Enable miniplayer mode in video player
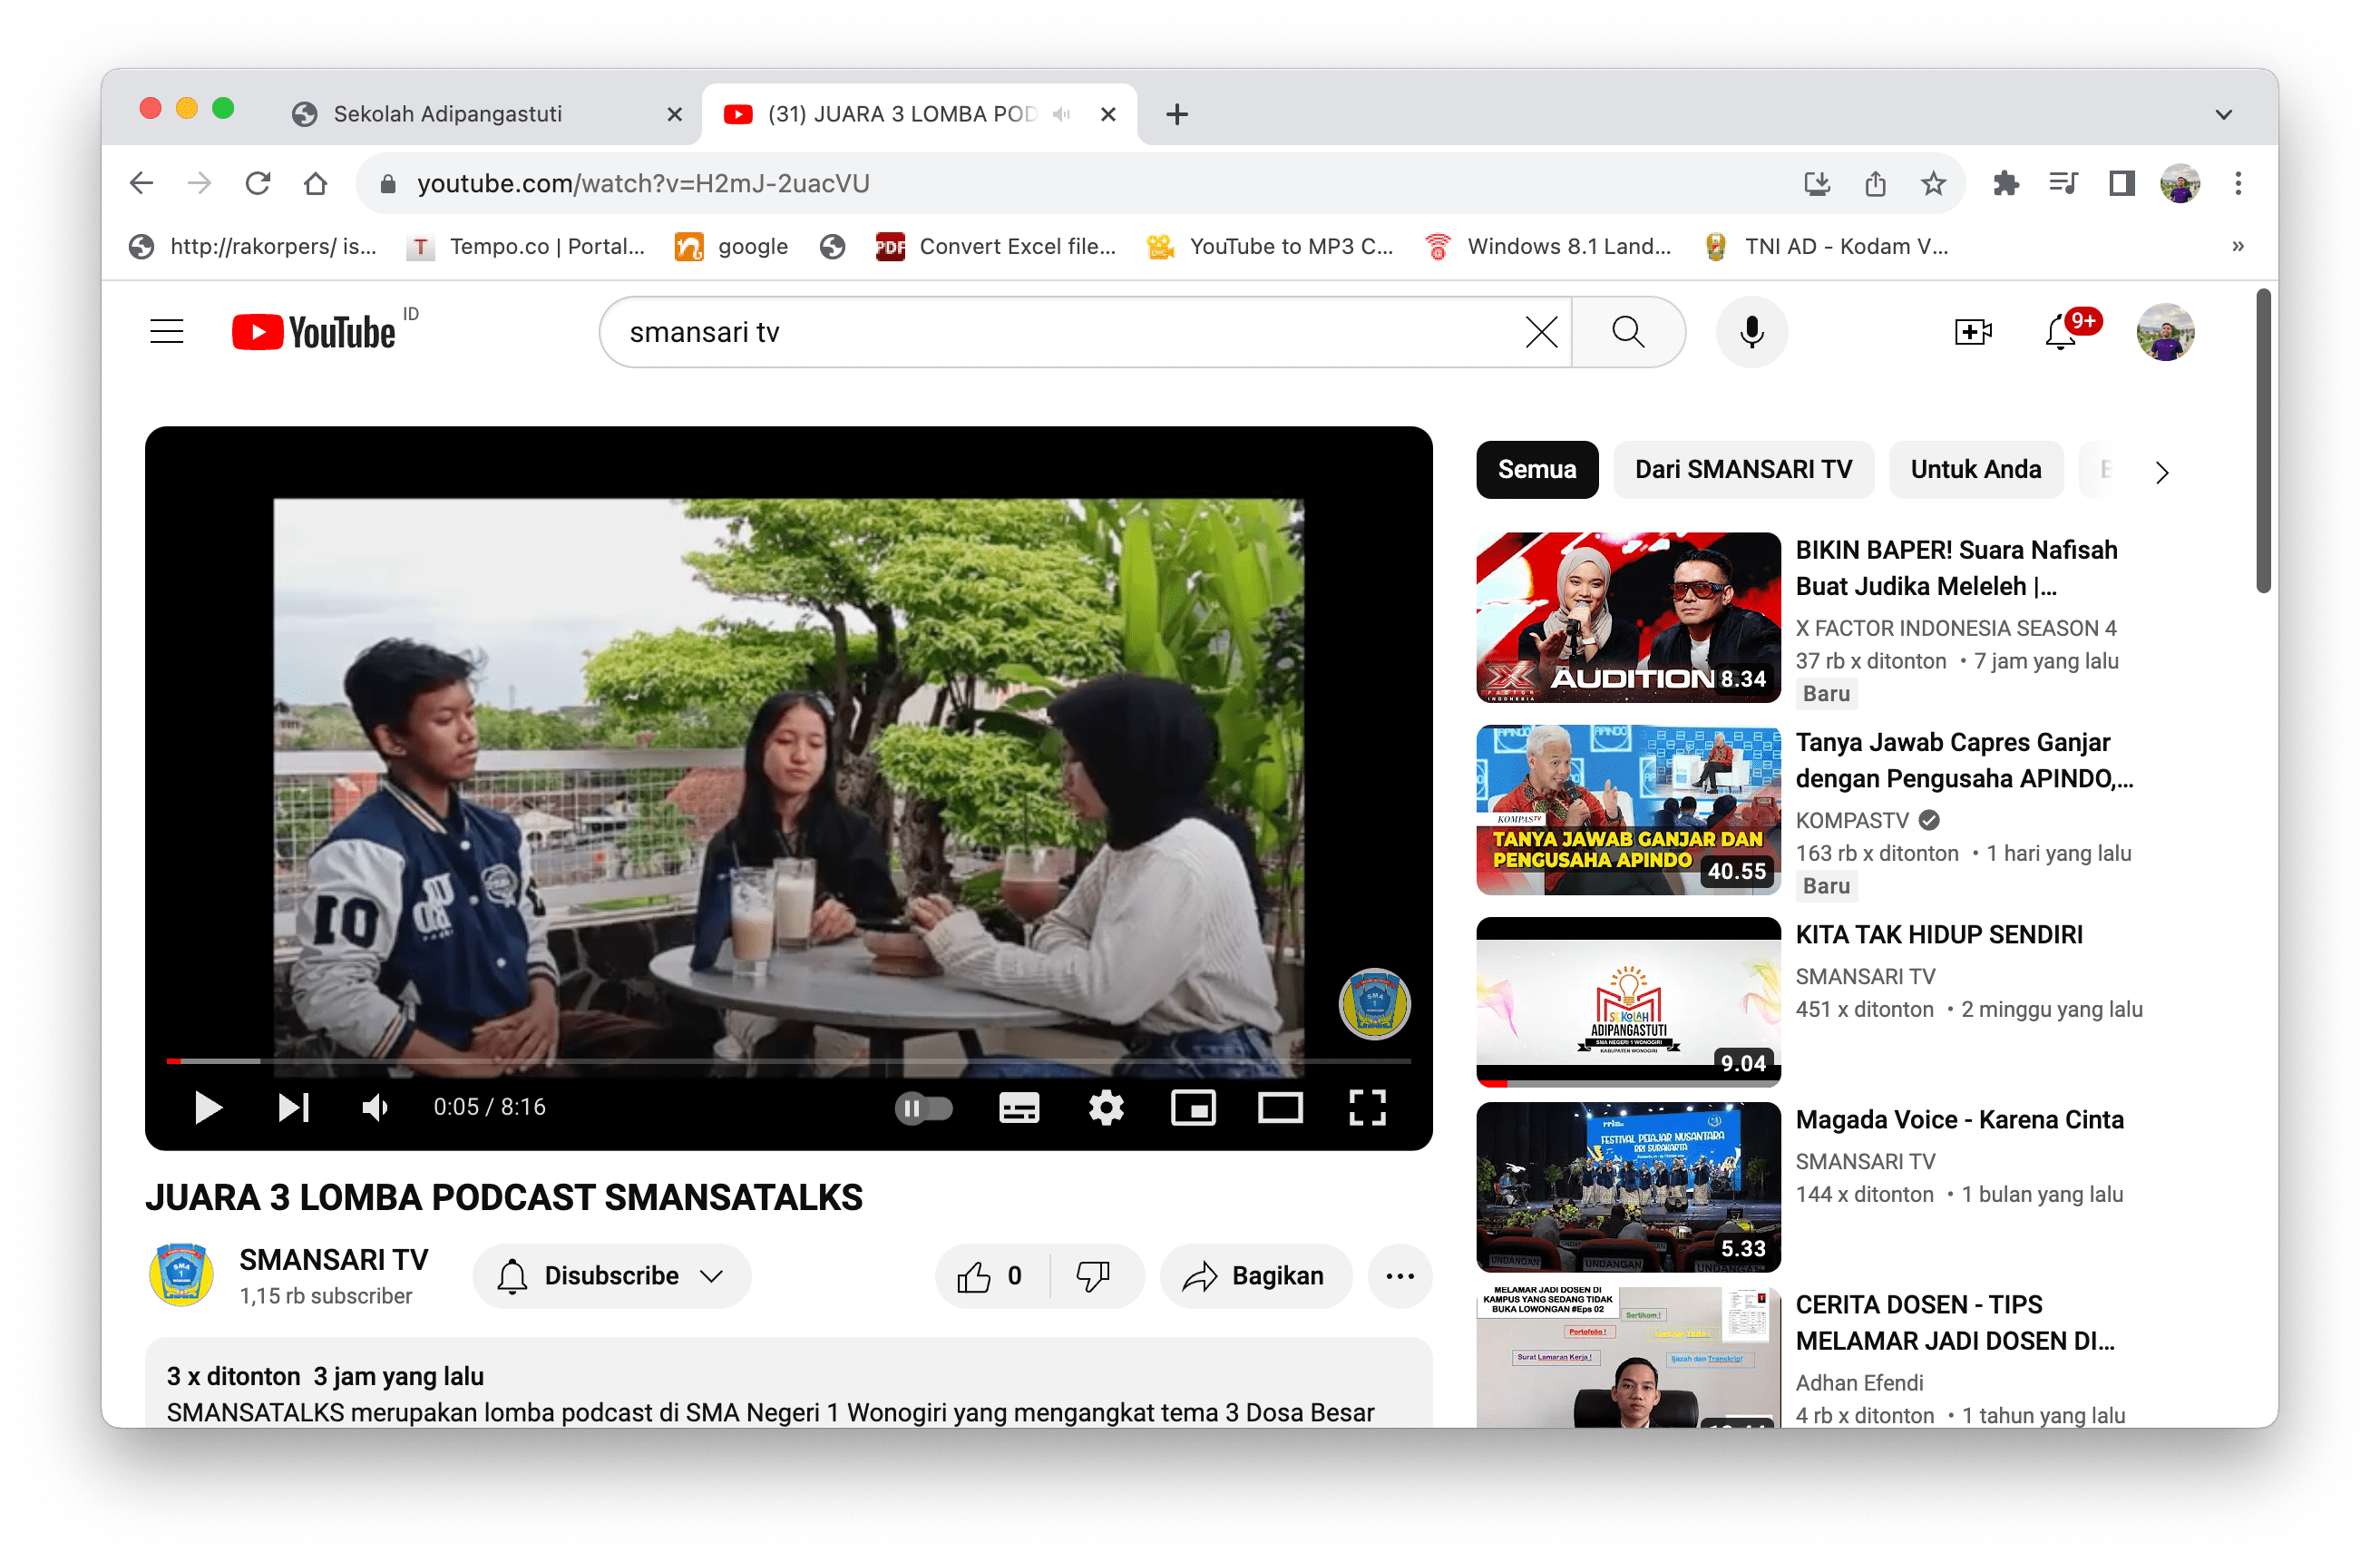2380x1562 pixels. (1193, 1108)
